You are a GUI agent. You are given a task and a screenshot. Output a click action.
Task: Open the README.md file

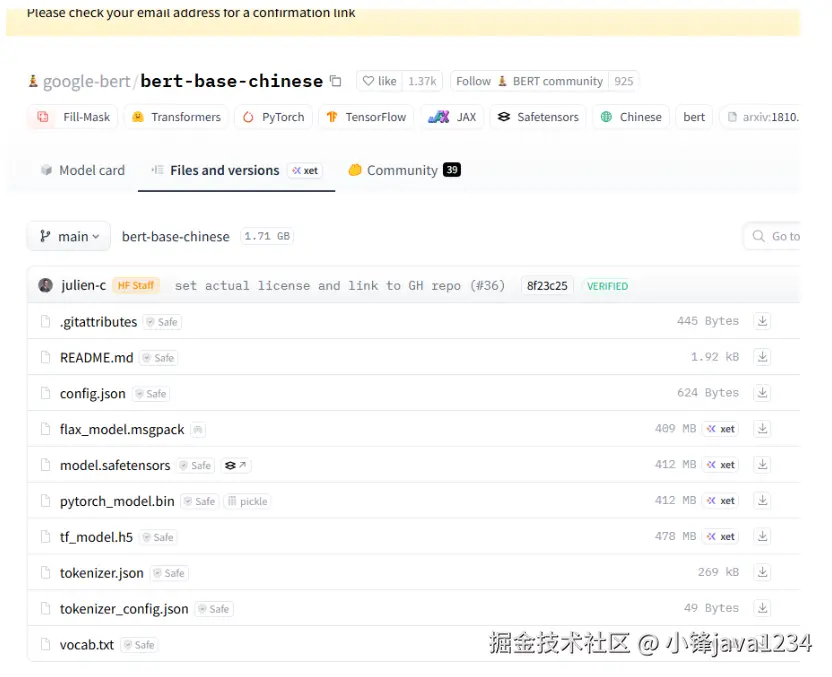(97, 358)
